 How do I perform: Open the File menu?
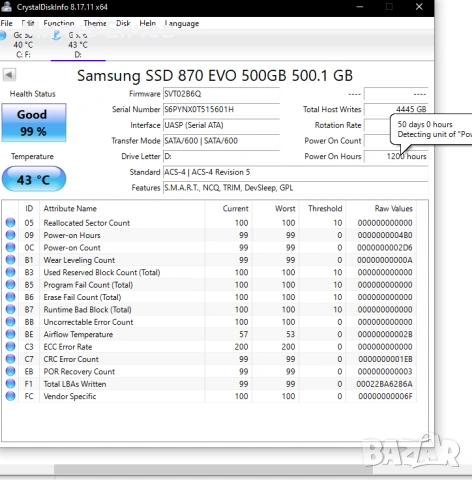point(6,23)
